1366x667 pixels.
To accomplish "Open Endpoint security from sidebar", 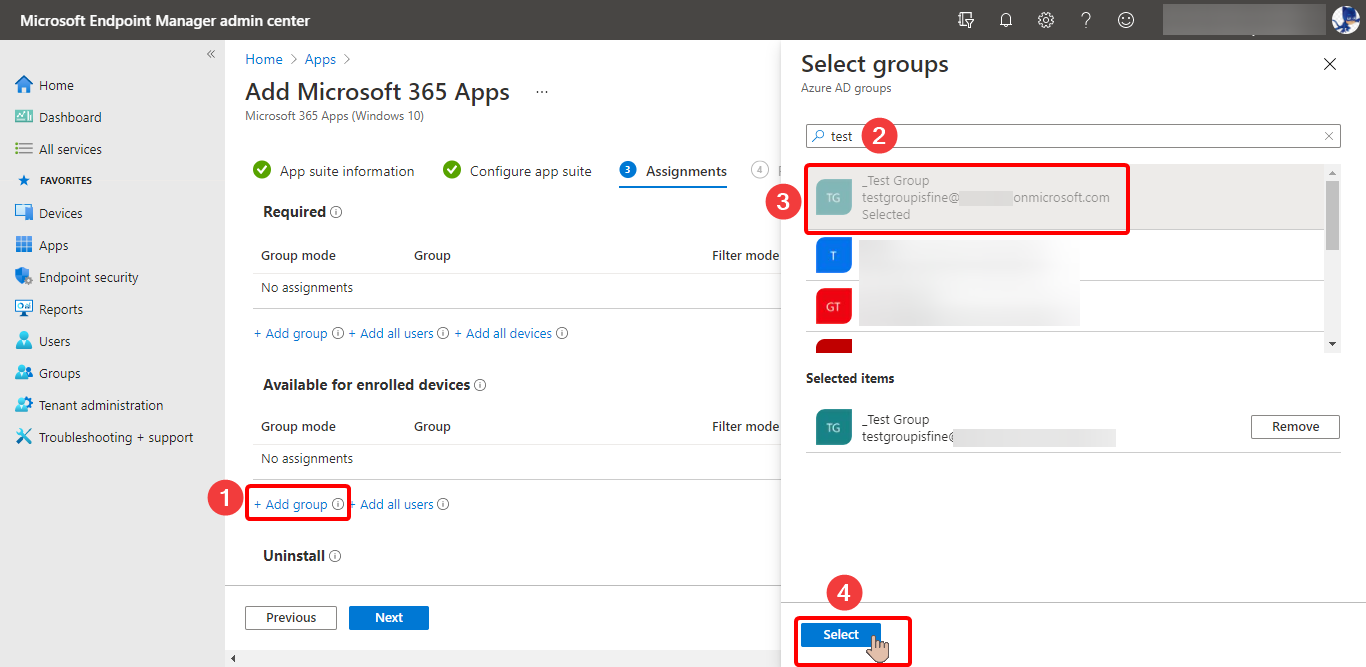I will [88, 277].
